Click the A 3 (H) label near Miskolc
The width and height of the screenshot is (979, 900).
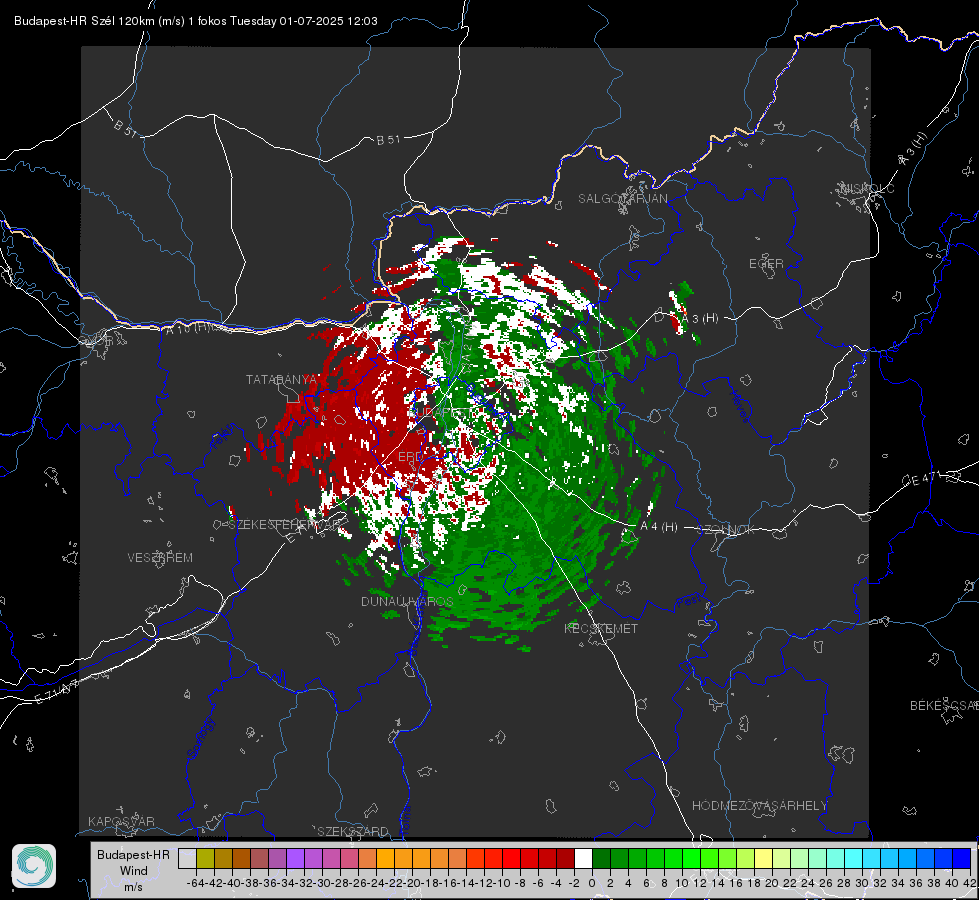tap(913, 149)
